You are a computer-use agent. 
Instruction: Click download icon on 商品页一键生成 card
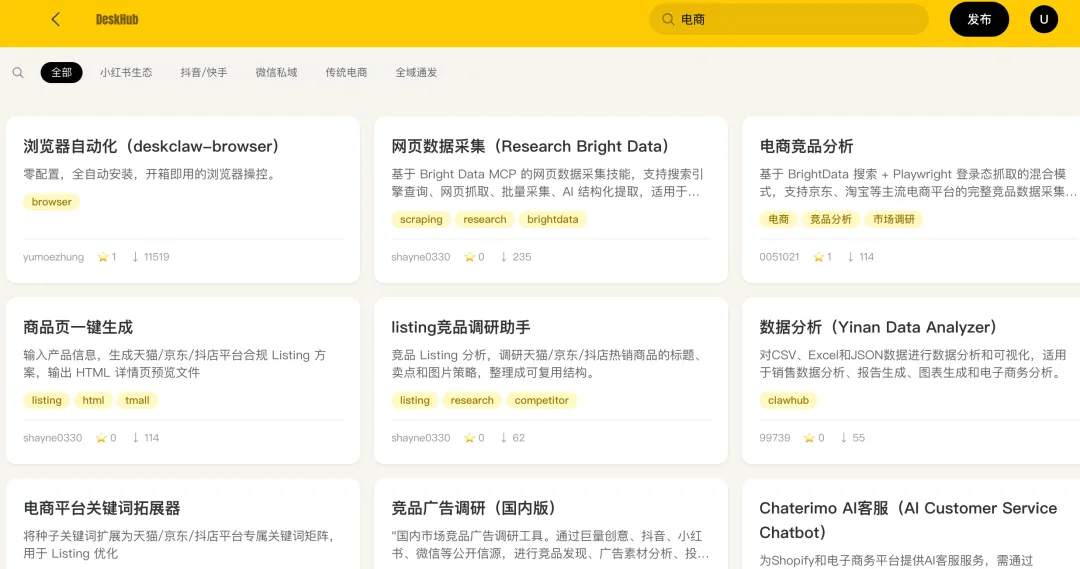coord(135,438)
